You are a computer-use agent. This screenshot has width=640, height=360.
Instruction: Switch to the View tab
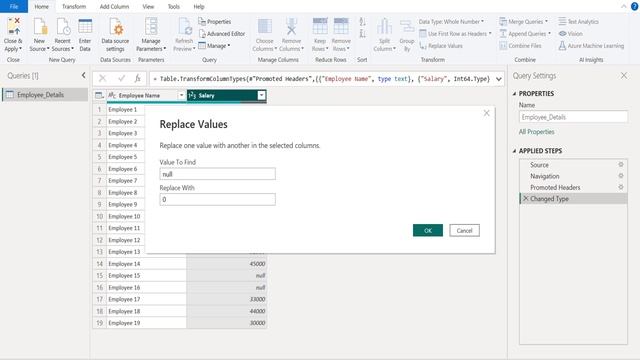pyautogui.click(x=148, y=7)
